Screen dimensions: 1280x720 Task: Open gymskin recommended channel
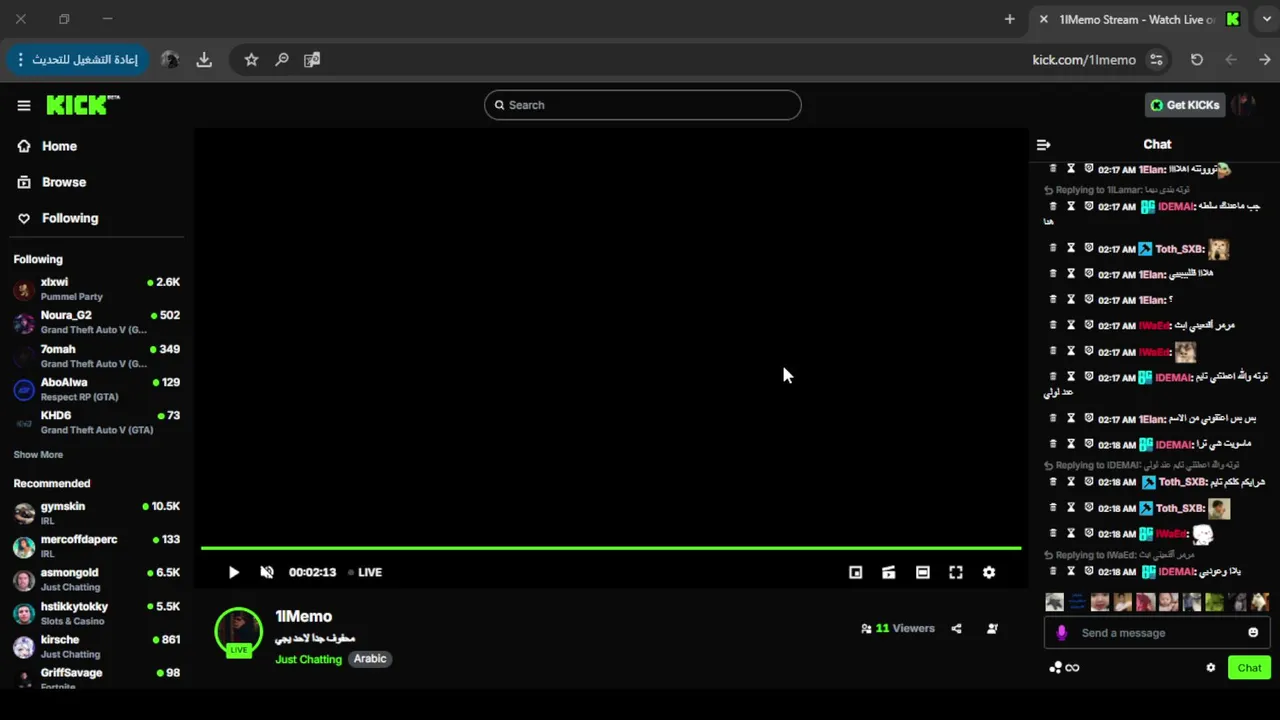click(x=96, y=513)
